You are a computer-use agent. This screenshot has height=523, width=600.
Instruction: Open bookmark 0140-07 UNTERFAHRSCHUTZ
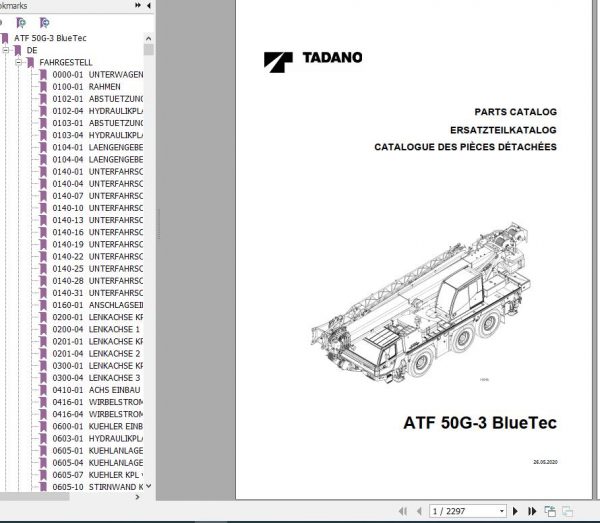pyautogui.click(x=98, y=196)
